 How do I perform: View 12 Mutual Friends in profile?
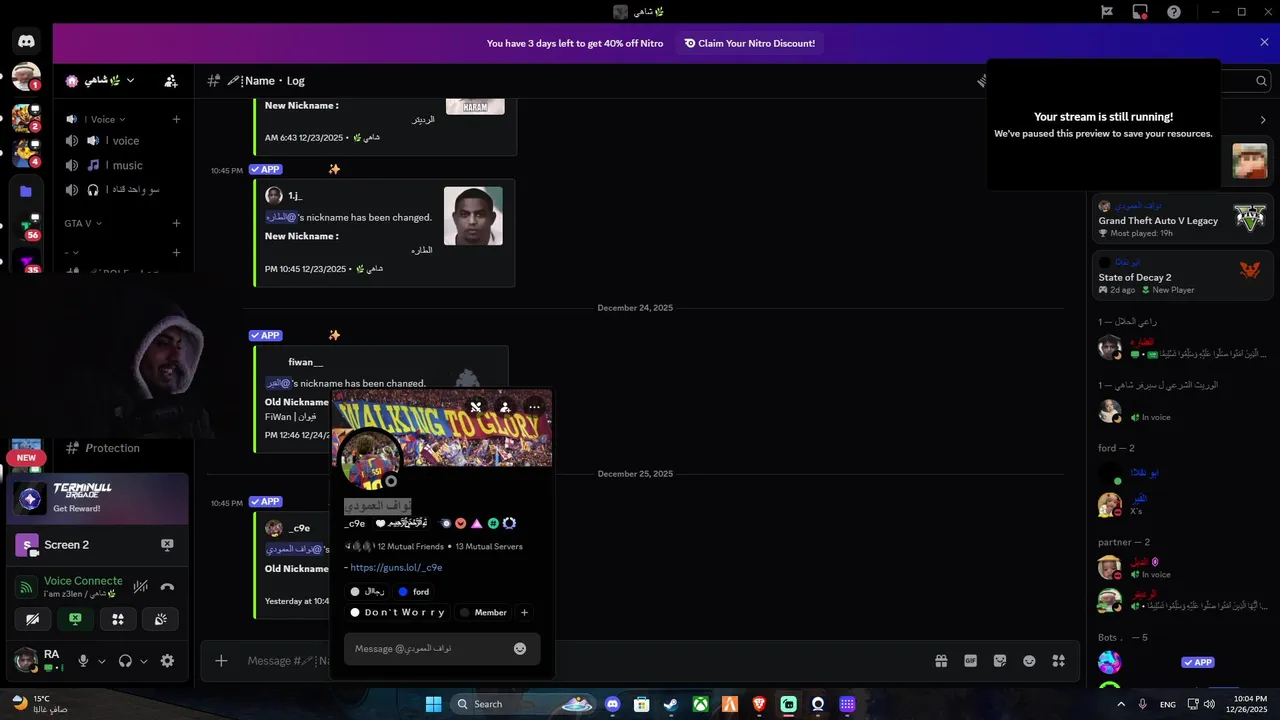[410, 547]
